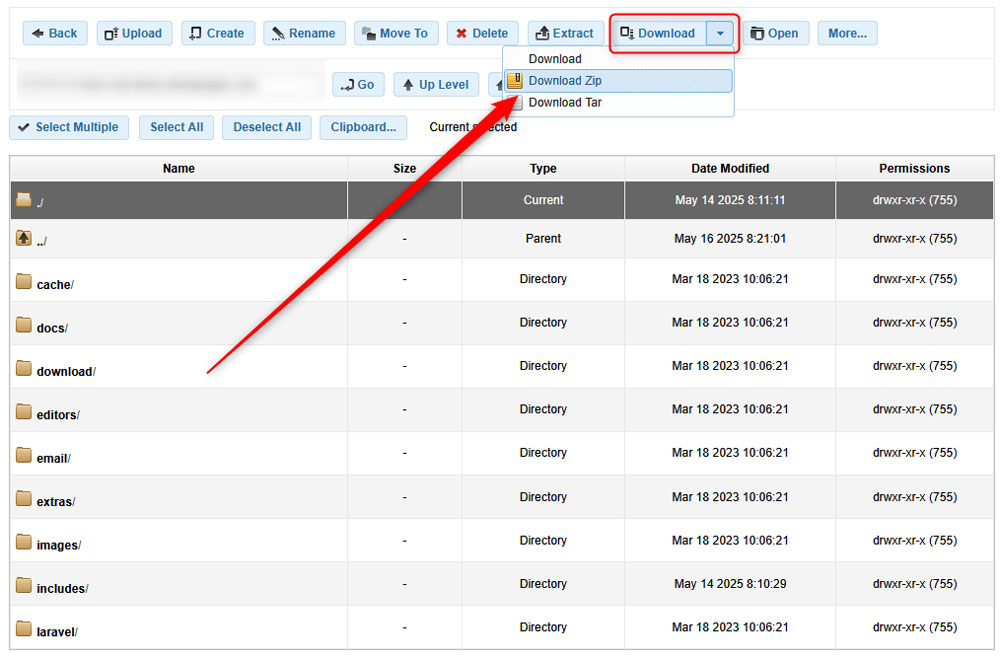Open the More... menu
The height and width of the screenshot is (658, 1000).
tap(847, 32)
